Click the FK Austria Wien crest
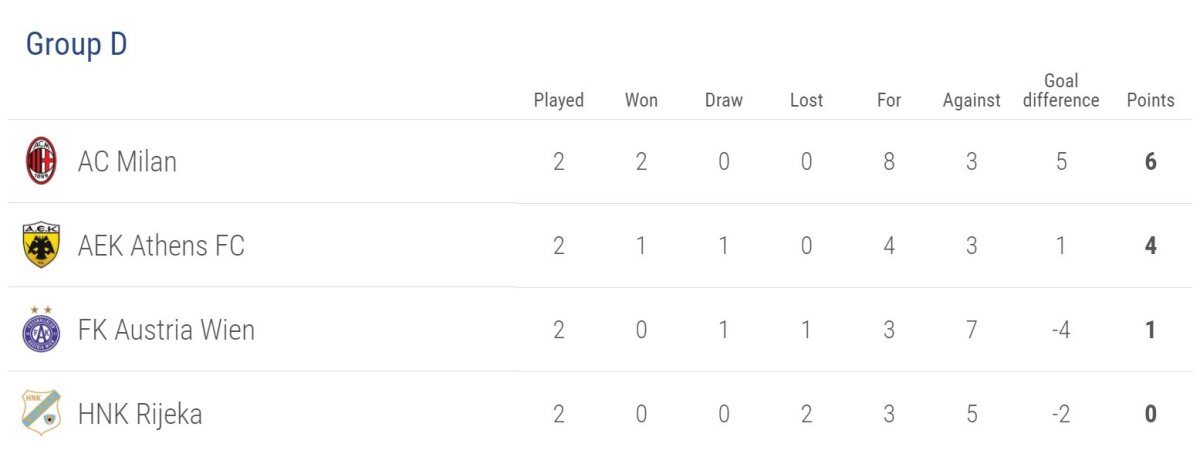 [41, 330]
